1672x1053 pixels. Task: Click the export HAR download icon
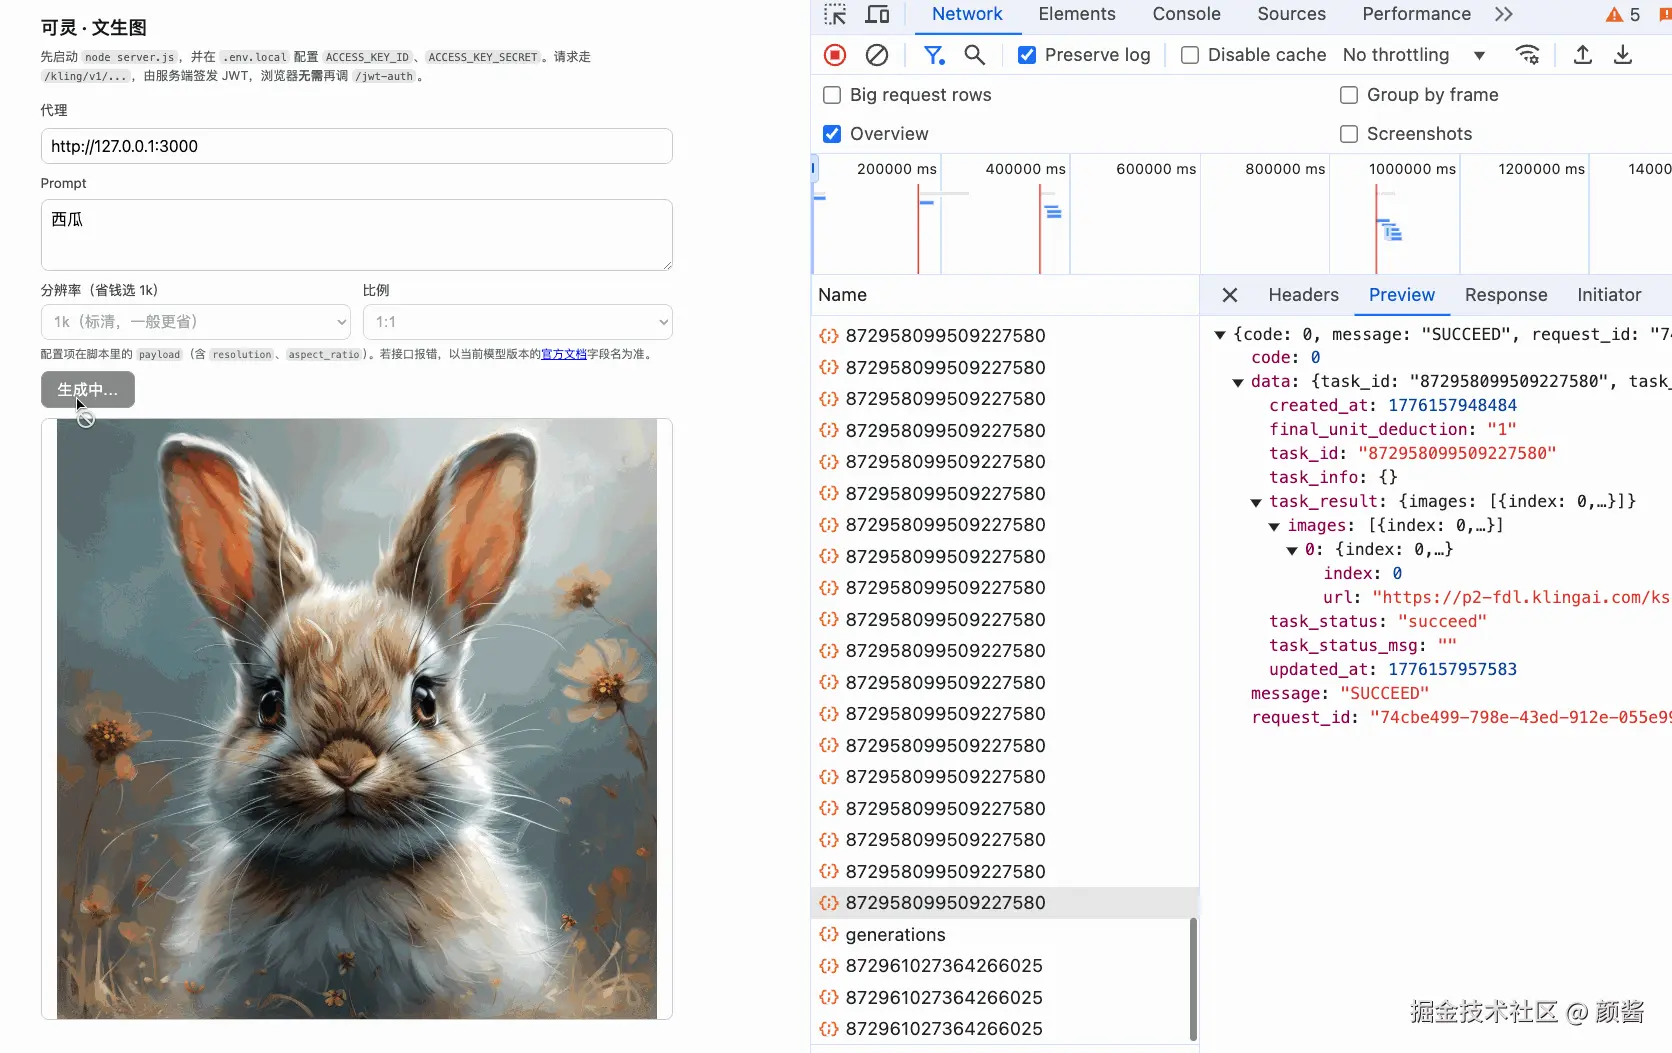click(x=1623, y=55)
